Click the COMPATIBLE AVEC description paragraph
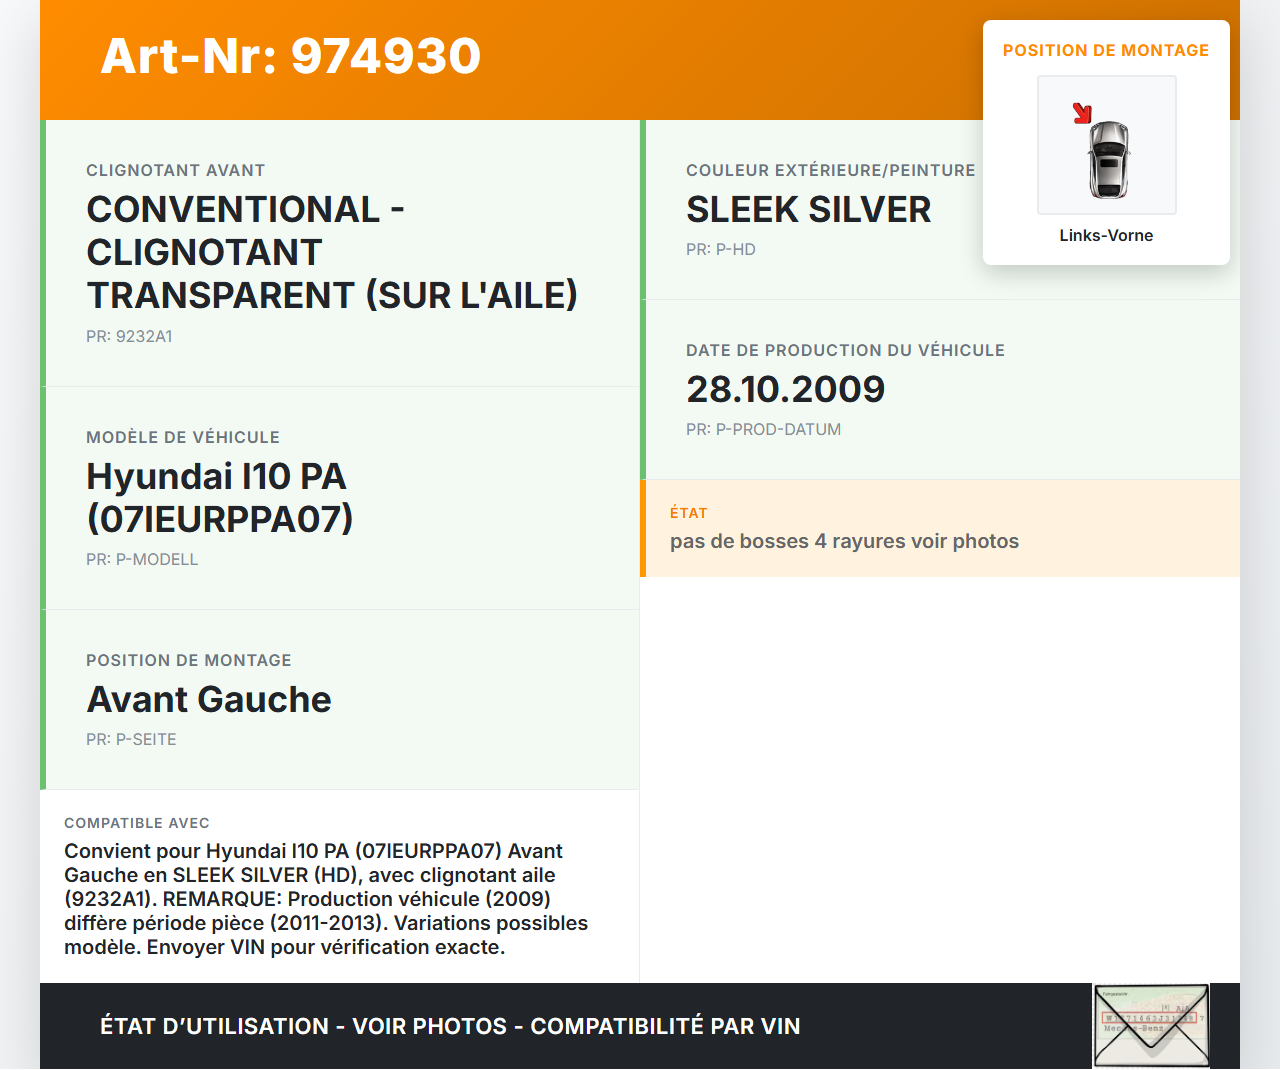Viewport: 1280px width, 1070px height. coord(326,899)
